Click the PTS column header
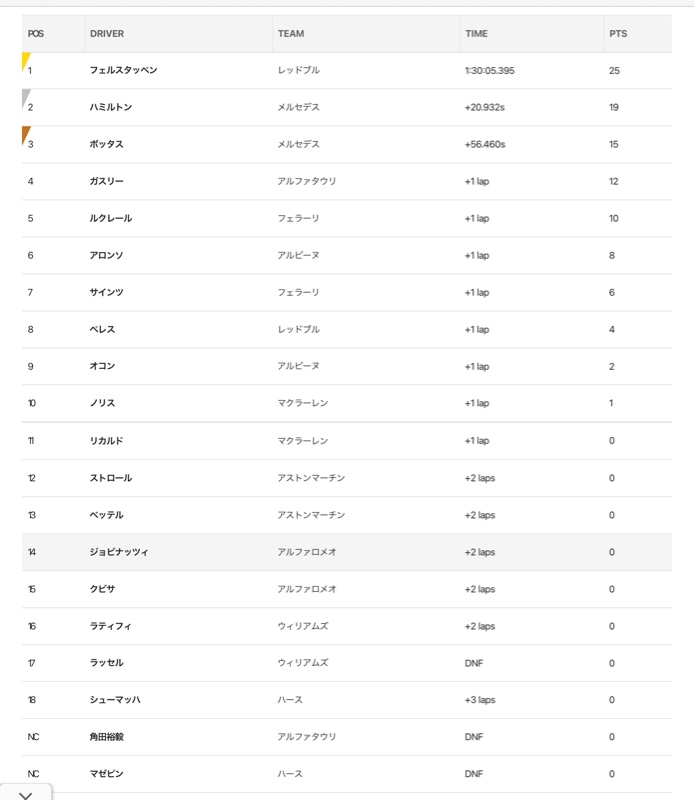This screenshot has width=695, height=800. (618, 34)
